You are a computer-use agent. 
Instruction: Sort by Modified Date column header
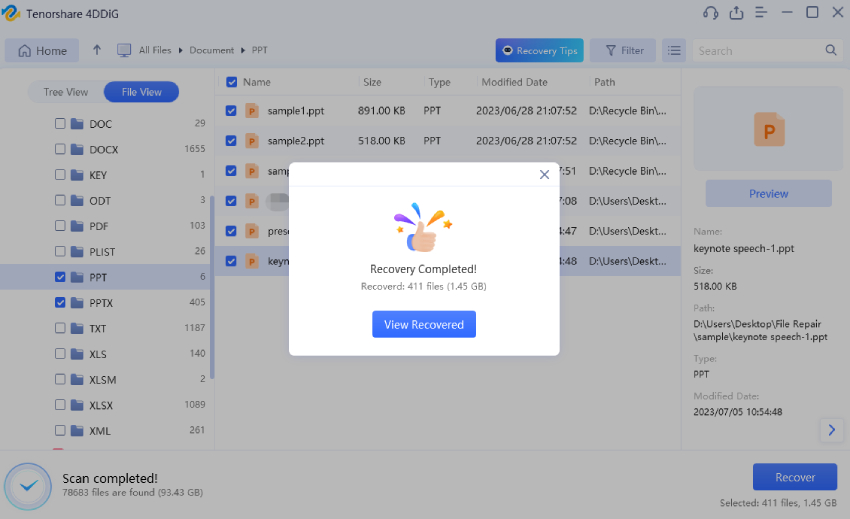click(x=514, y=82)
